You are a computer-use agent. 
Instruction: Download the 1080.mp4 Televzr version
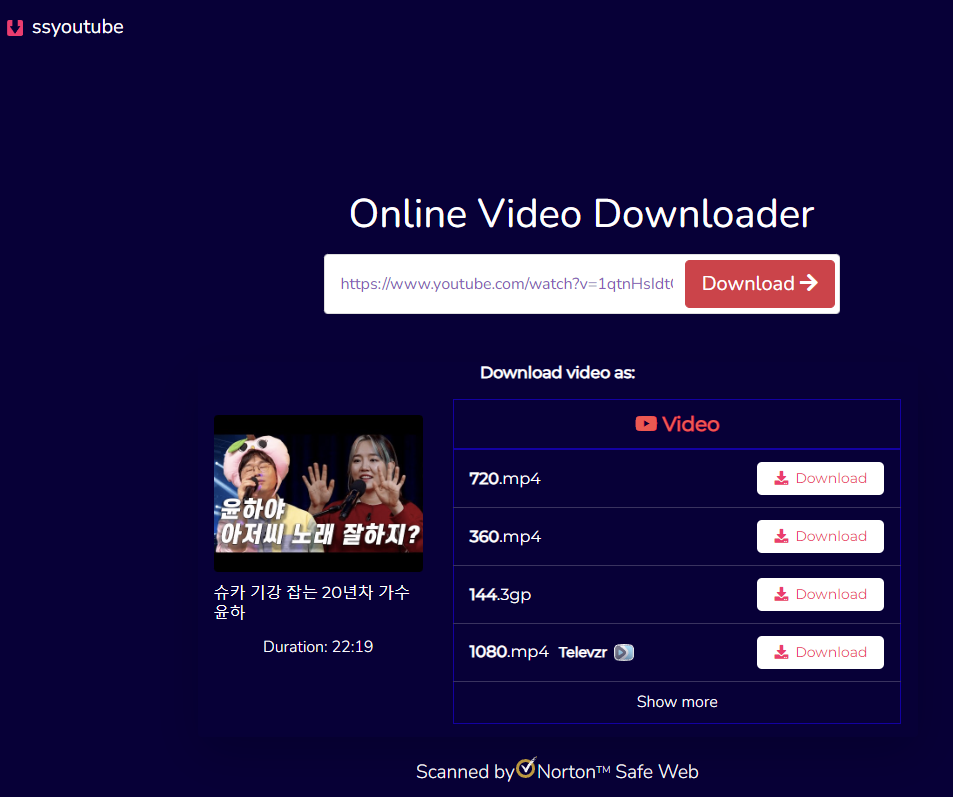click(x=820, y=652)
